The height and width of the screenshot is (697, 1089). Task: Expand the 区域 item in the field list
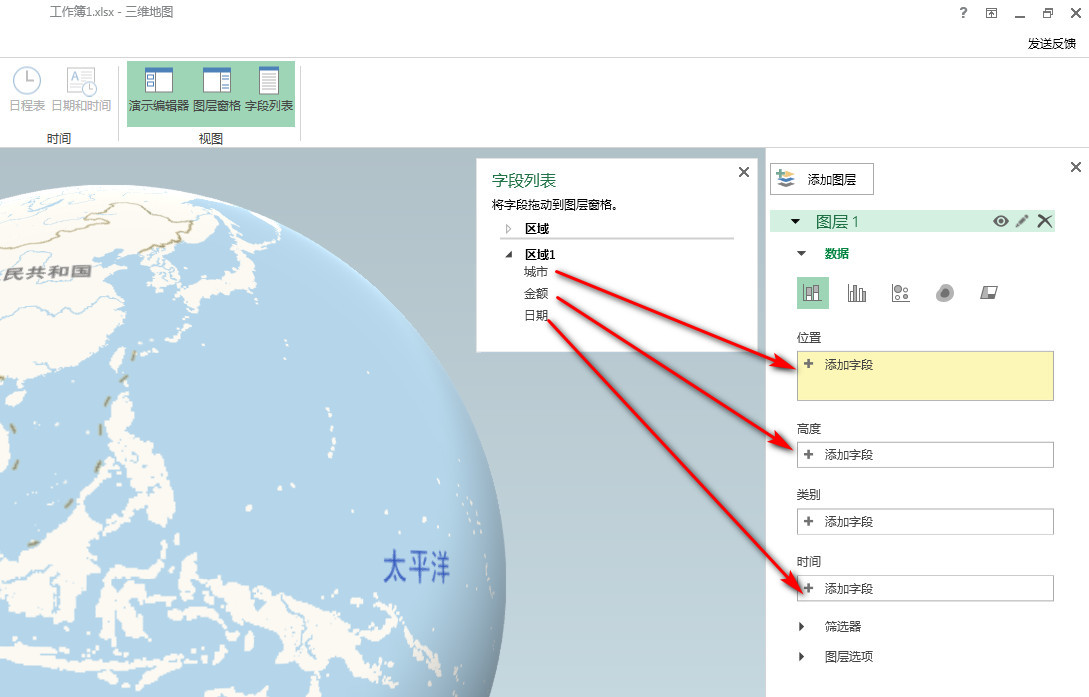click(x=510, y=228)
